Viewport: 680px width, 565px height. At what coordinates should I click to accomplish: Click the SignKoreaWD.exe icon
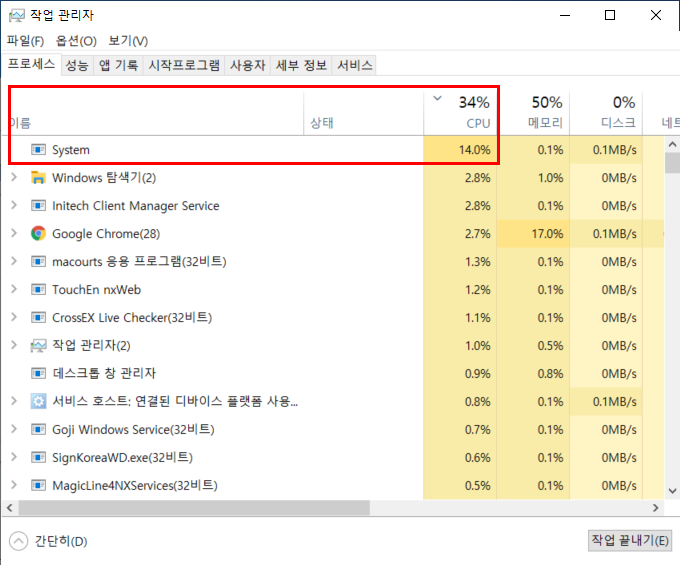(38, 457)
